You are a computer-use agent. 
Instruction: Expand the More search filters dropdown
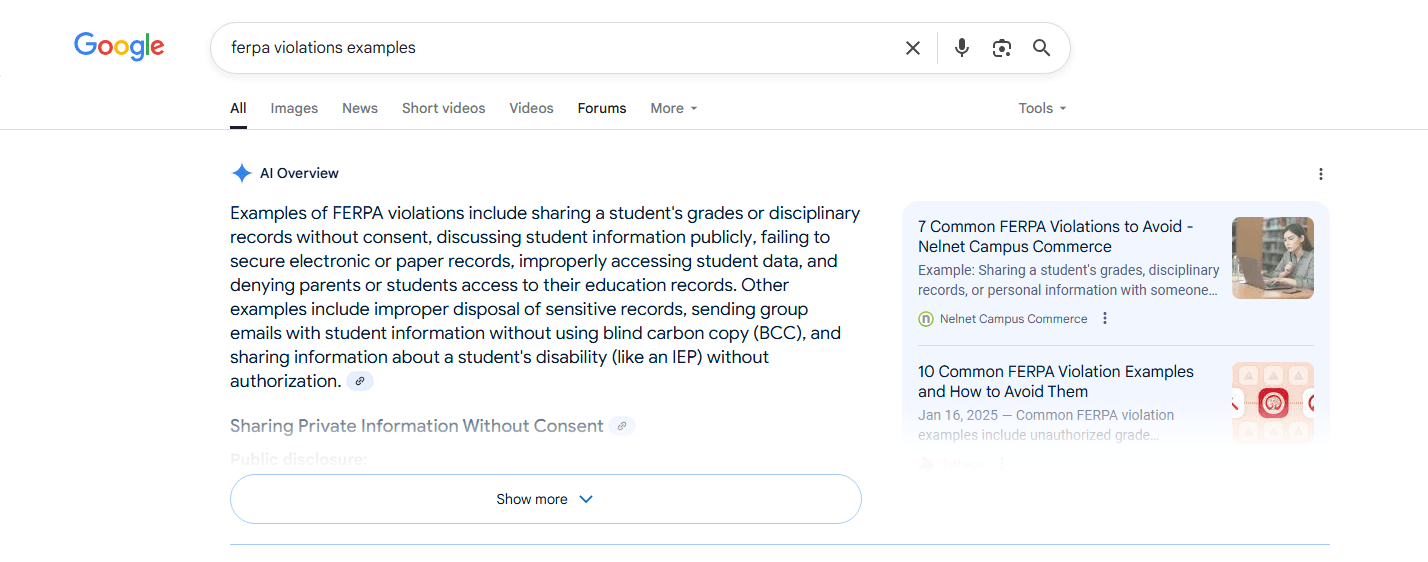(x=673, y=108)
